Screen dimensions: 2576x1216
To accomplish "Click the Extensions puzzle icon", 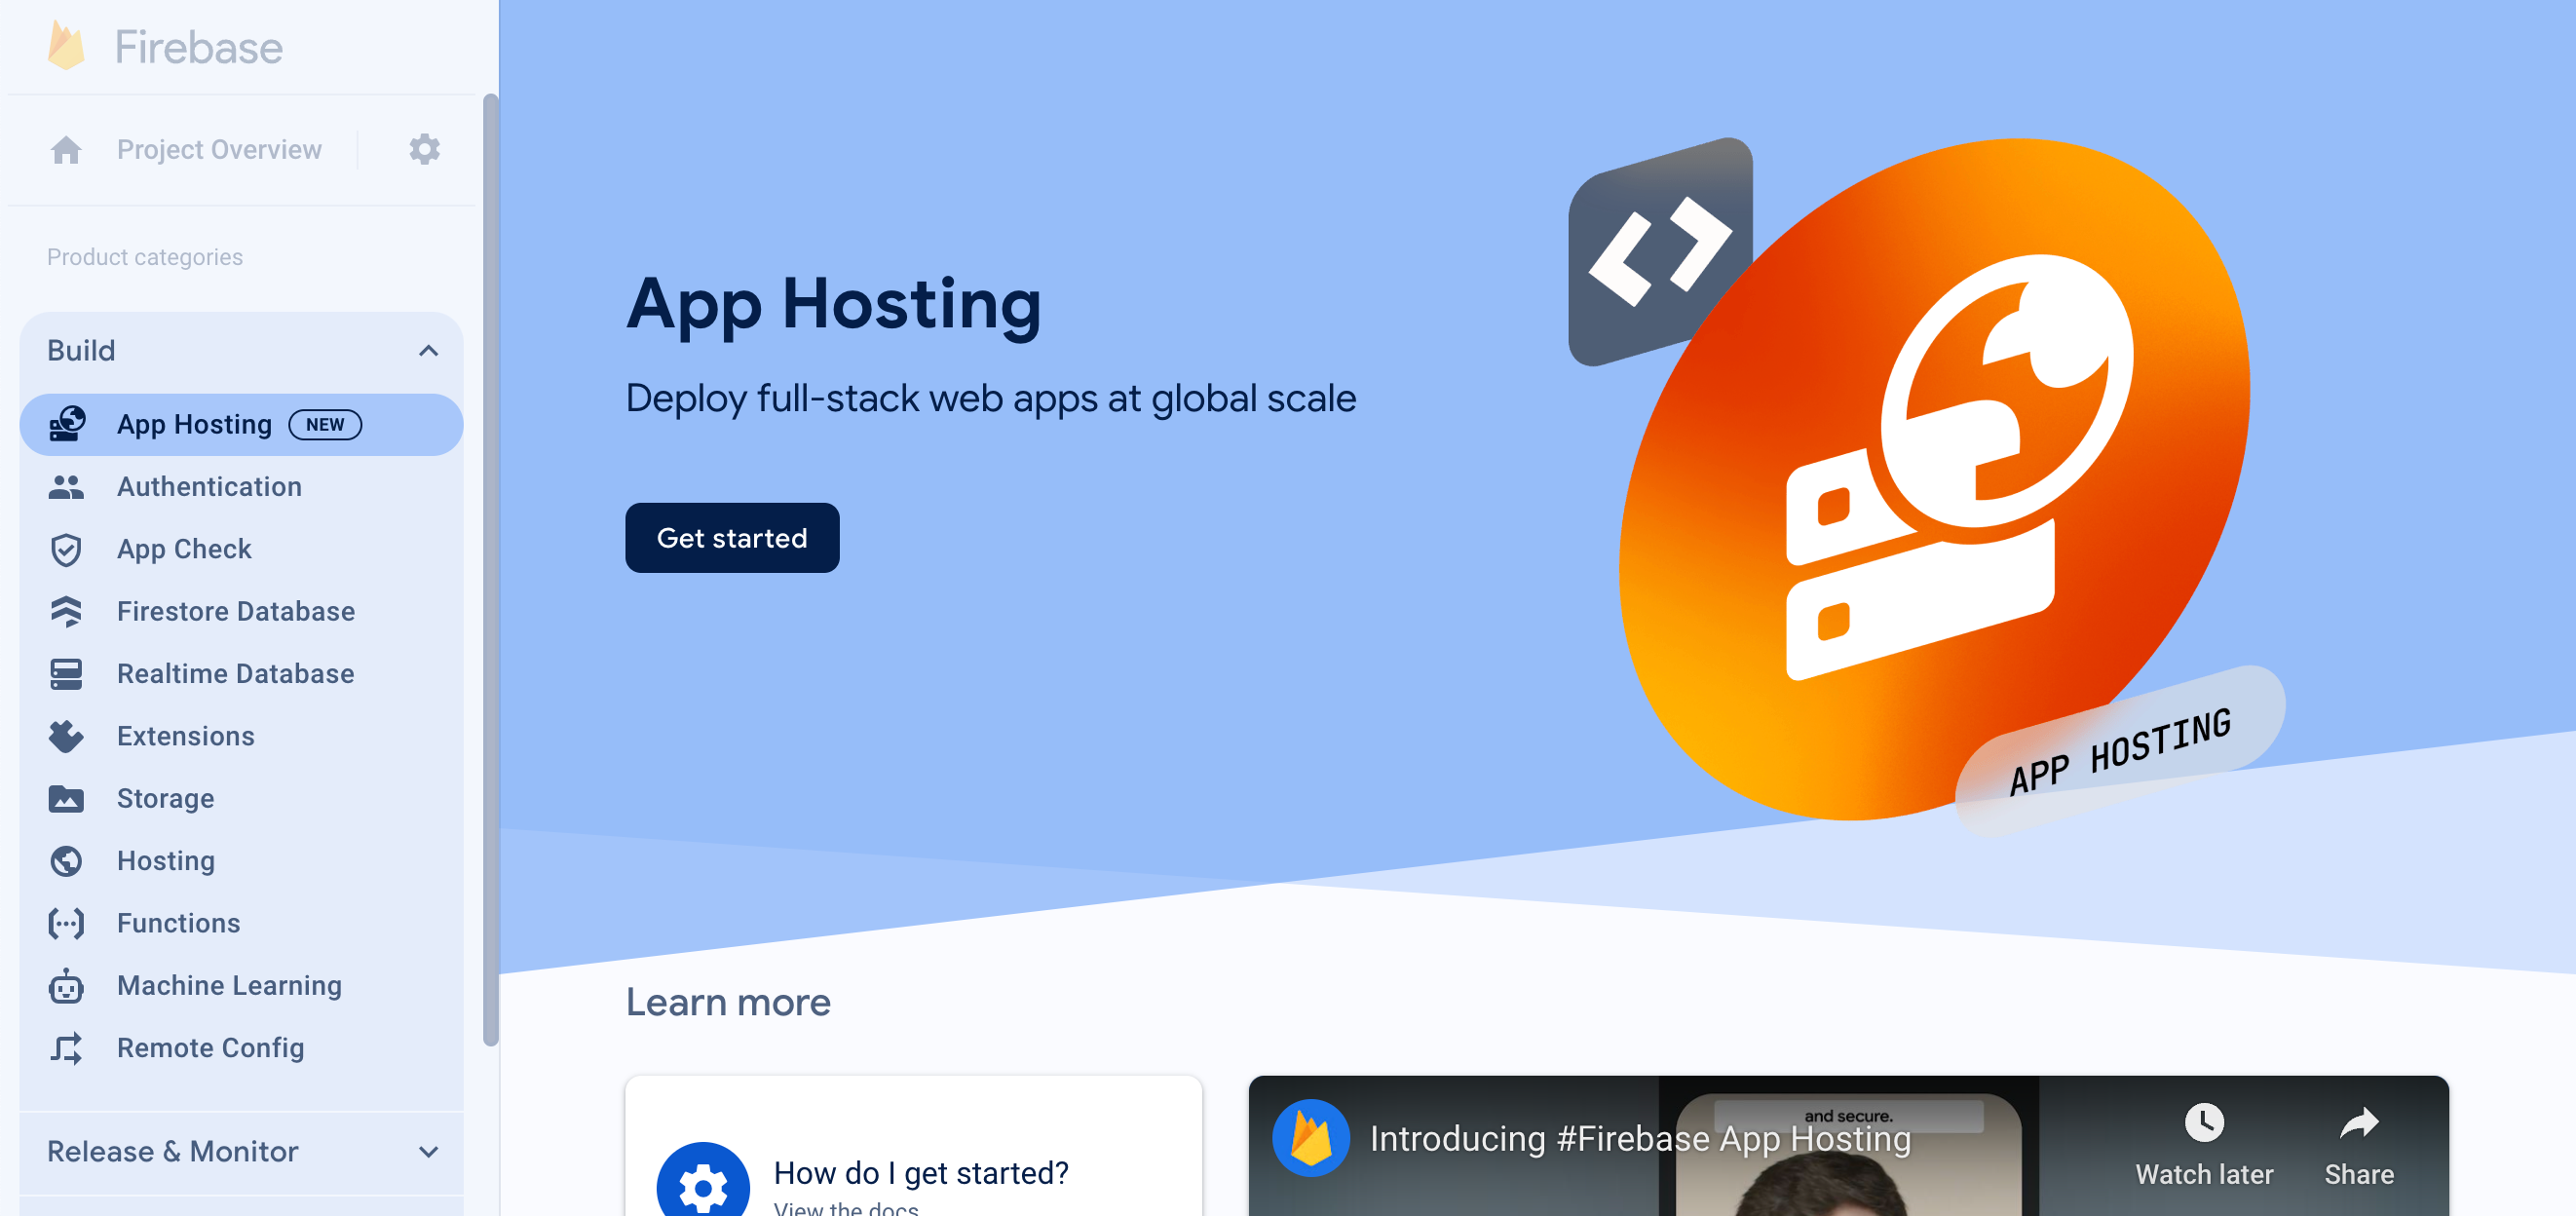I will 67,735.
